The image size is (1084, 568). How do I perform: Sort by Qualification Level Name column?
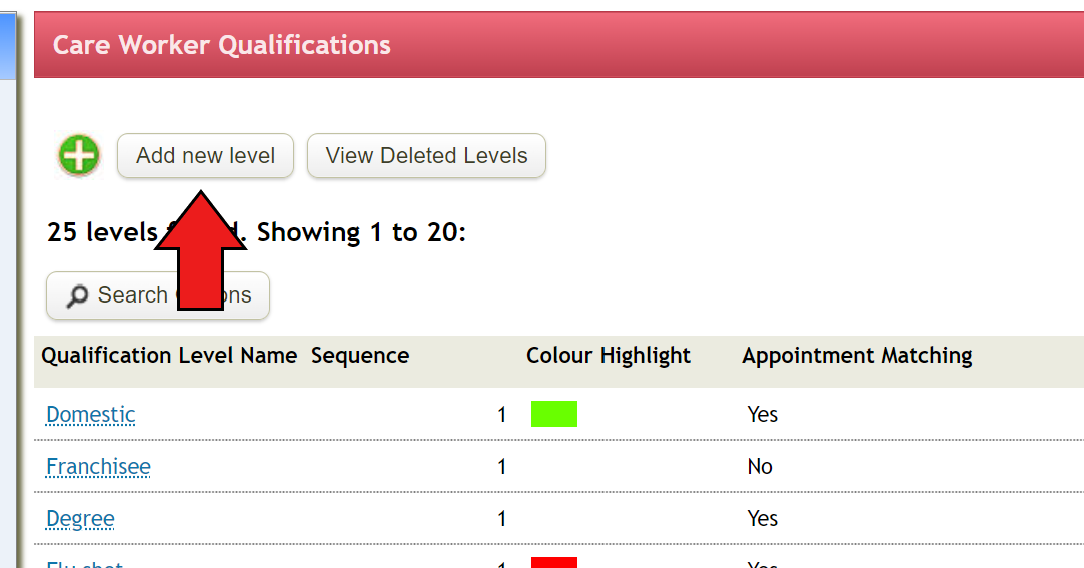[169, 355]
